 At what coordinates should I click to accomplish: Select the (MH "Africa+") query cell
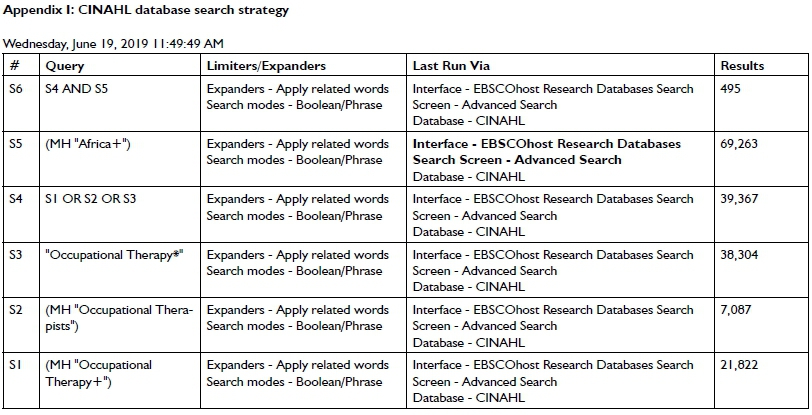[x=88, y=144]
